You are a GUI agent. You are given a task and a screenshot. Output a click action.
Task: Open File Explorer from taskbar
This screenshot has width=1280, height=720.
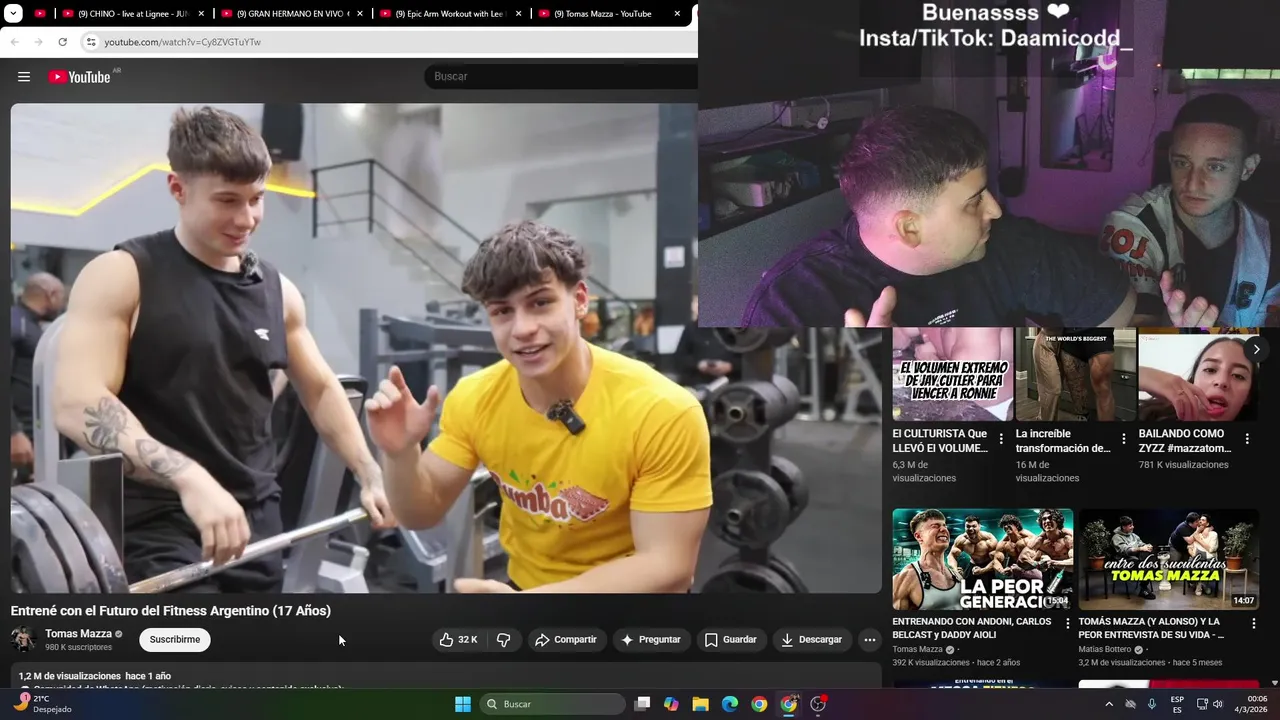click(700, 704)
